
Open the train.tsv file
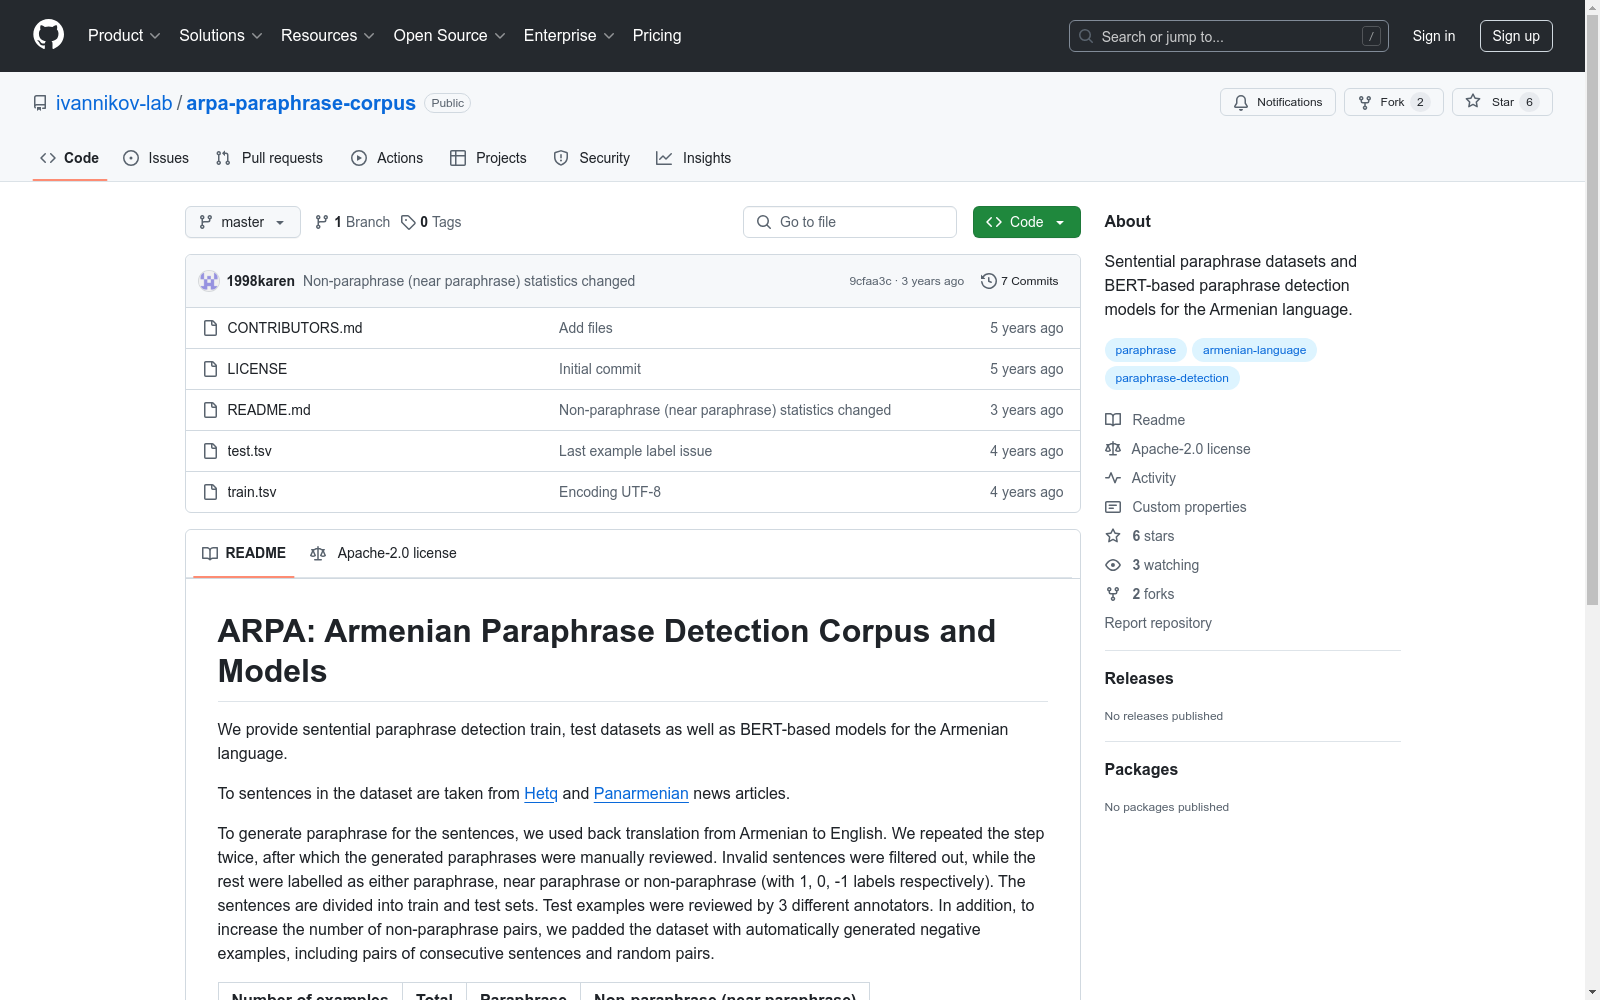(x=252, y=492)
